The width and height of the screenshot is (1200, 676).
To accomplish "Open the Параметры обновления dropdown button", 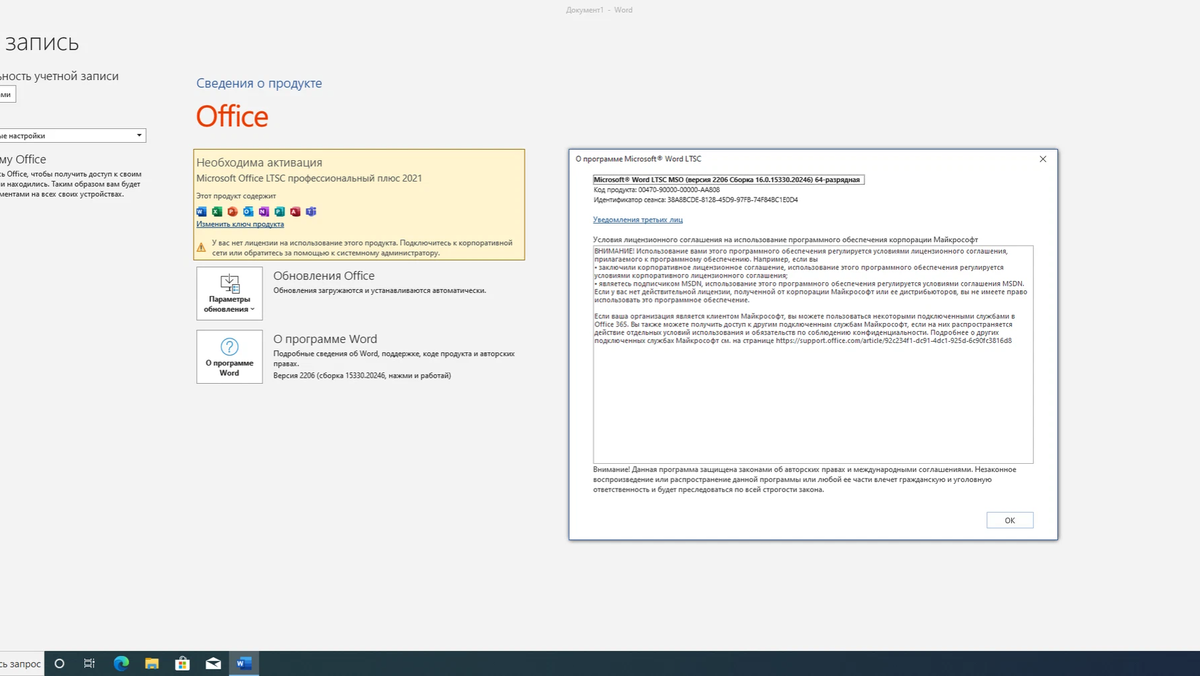I will 230,293.
